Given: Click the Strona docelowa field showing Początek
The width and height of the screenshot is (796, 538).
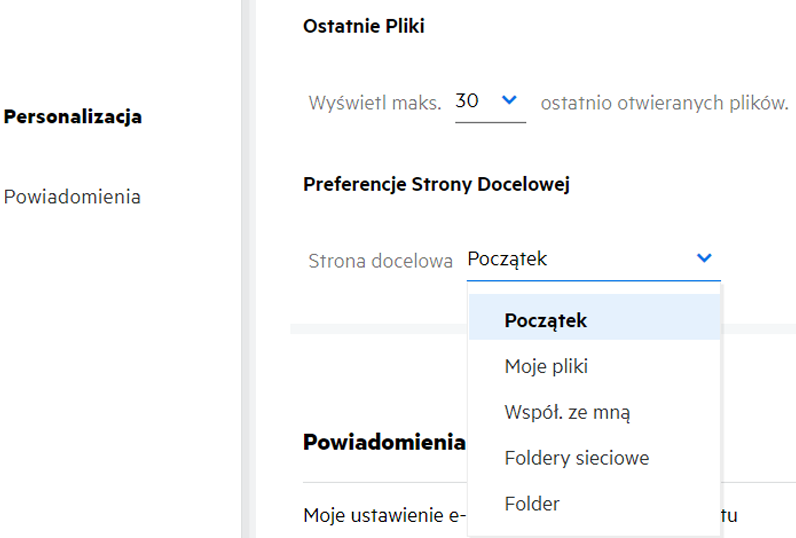Looking at the screenshot, I should (575, 259).
